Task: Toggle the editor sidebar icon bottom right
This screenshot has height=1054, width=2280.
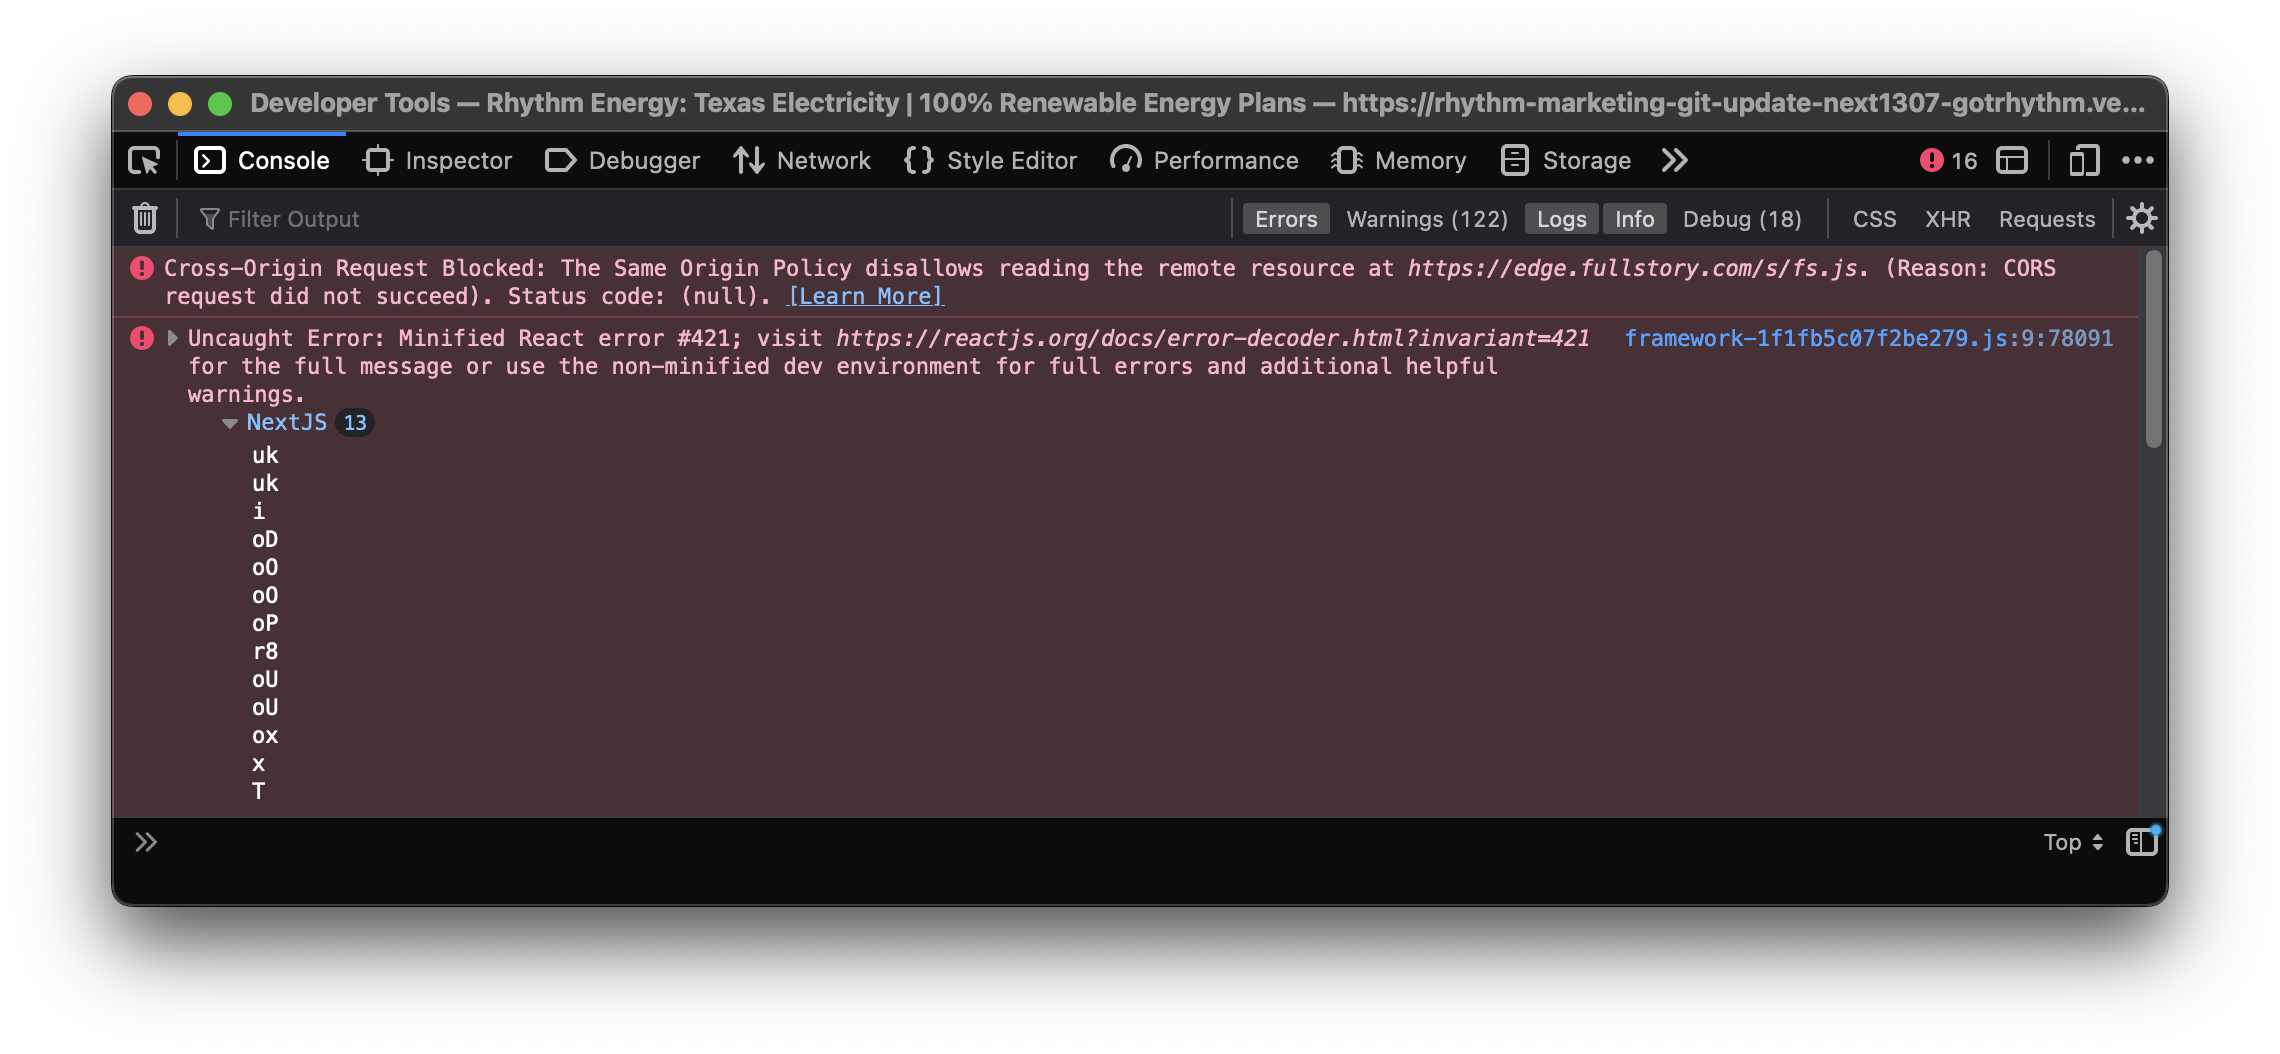Action: (2140, 842)
